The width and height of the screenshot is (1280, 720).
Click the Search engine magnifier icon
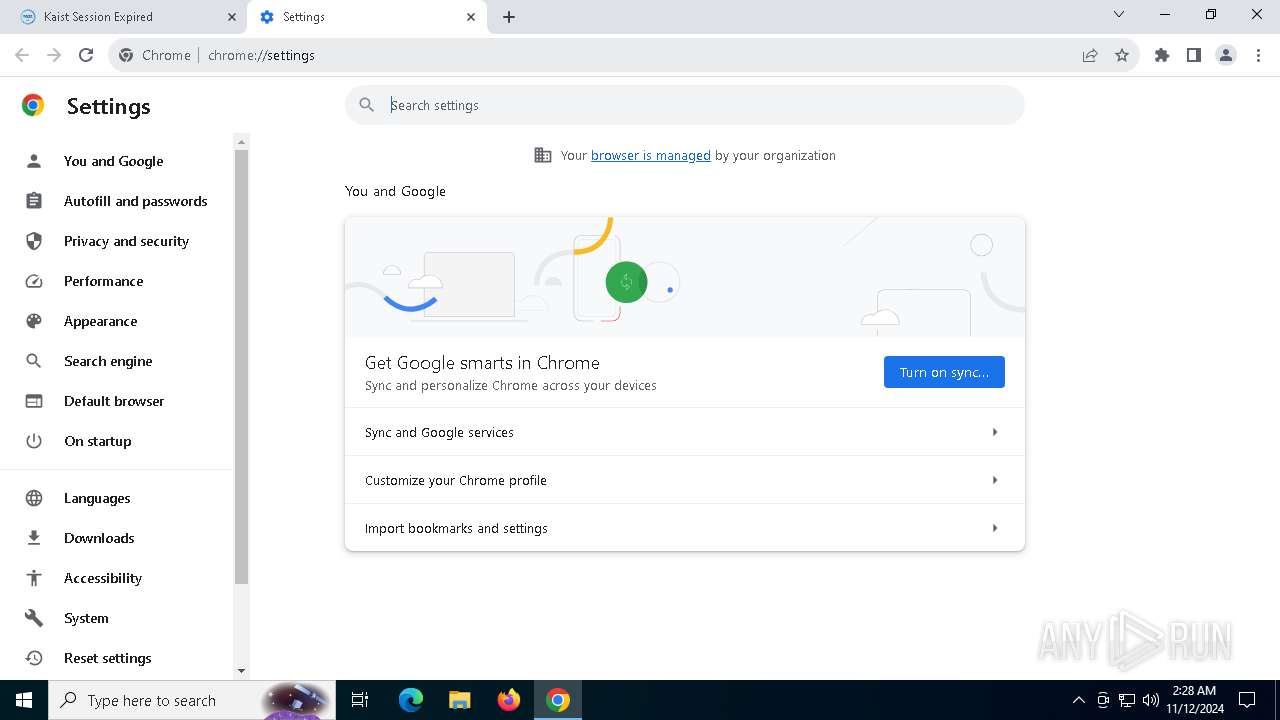(x=34, y=361)
